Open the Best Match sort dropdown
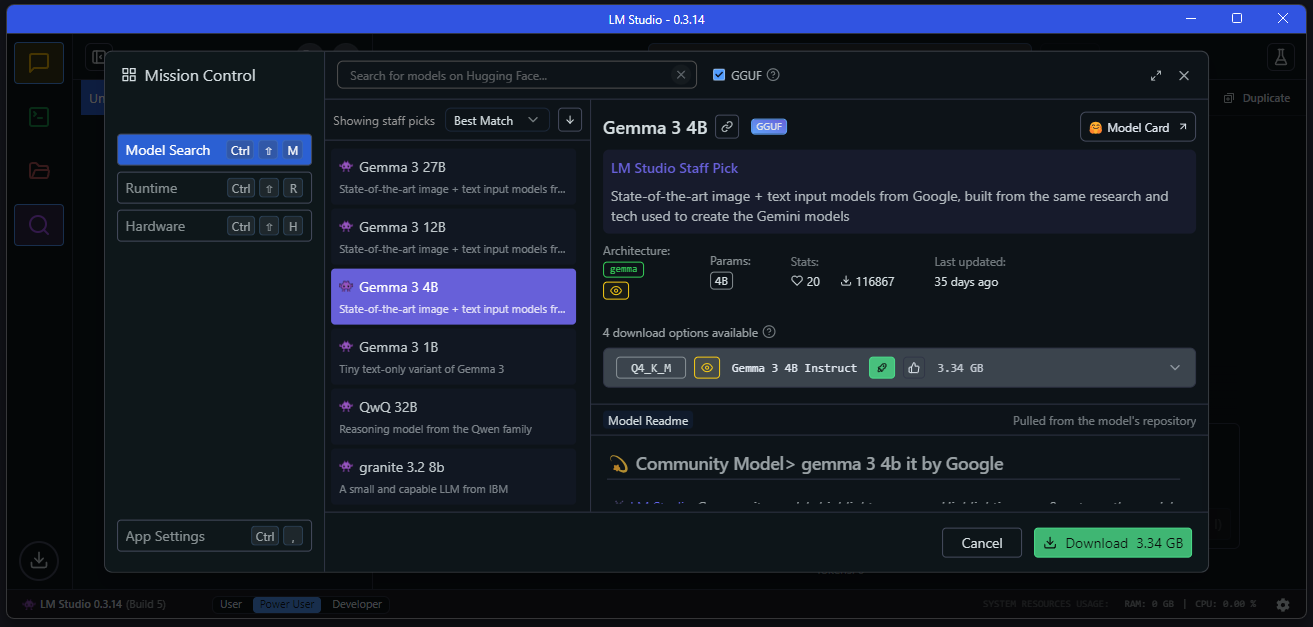Image resolution: width=1313 pixels, height=627 pixels. [x=497, y=120]
